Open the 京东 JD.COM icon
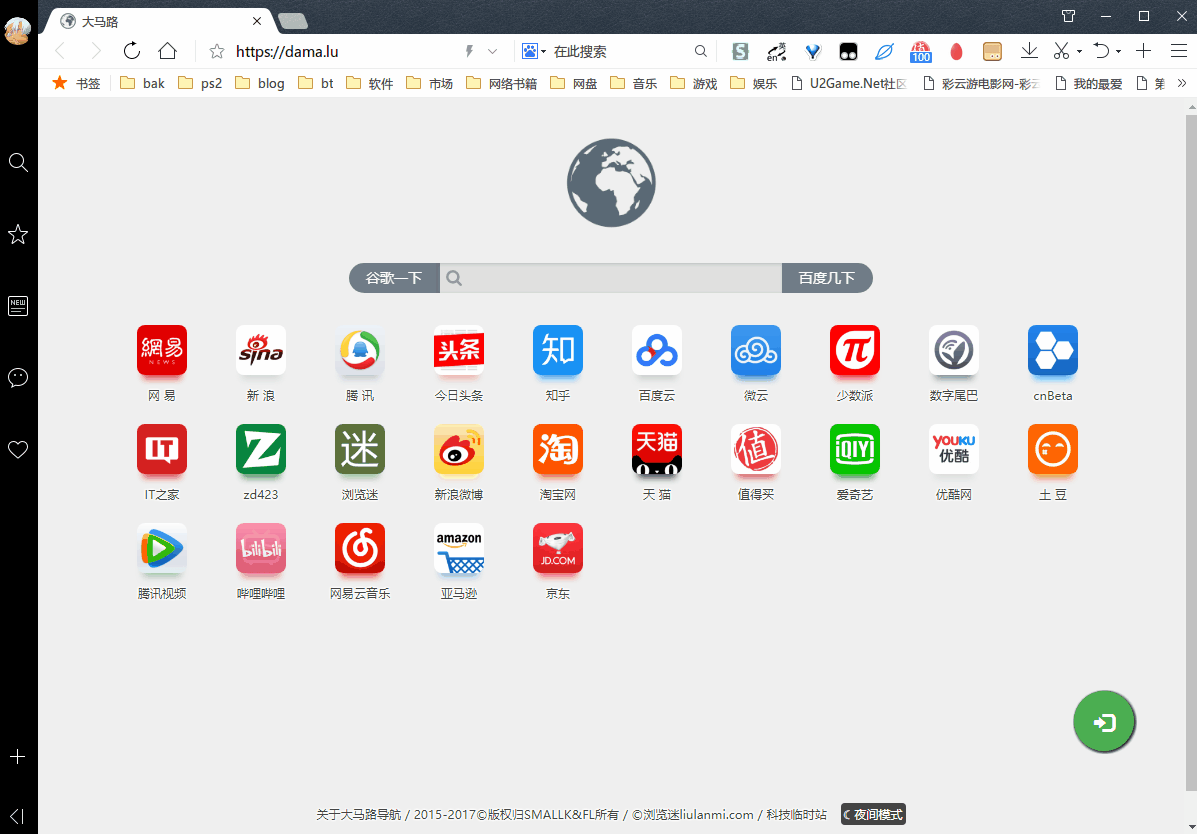Viewport: 1197px width, 834px height. [x=558, y=548]
